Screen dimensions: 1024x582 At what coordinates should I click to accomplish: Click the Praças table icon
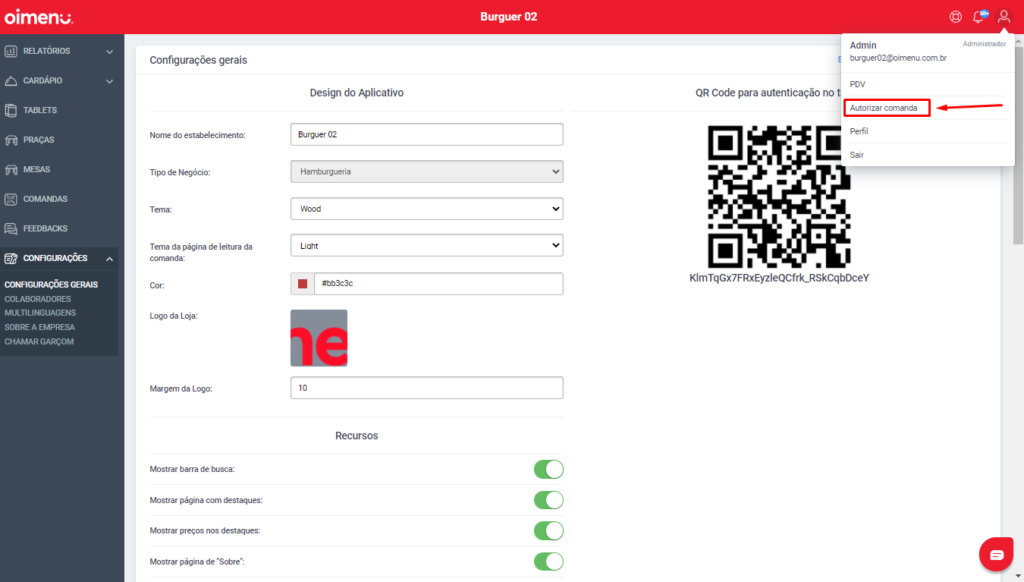11,140
